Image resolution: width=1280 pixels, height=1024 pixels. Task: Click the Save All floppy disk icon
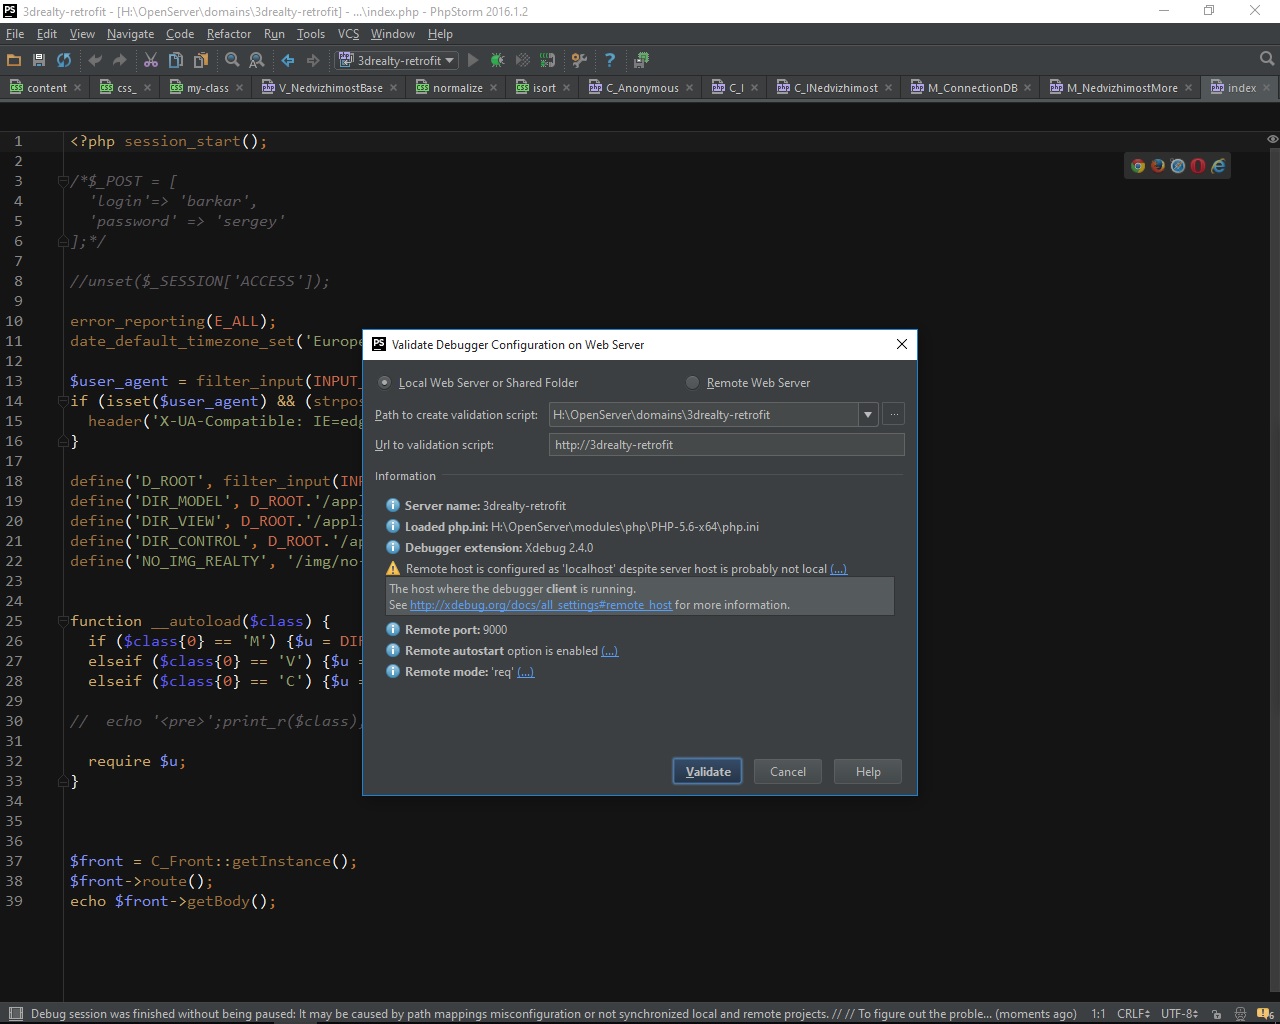[x=39, y=60]
